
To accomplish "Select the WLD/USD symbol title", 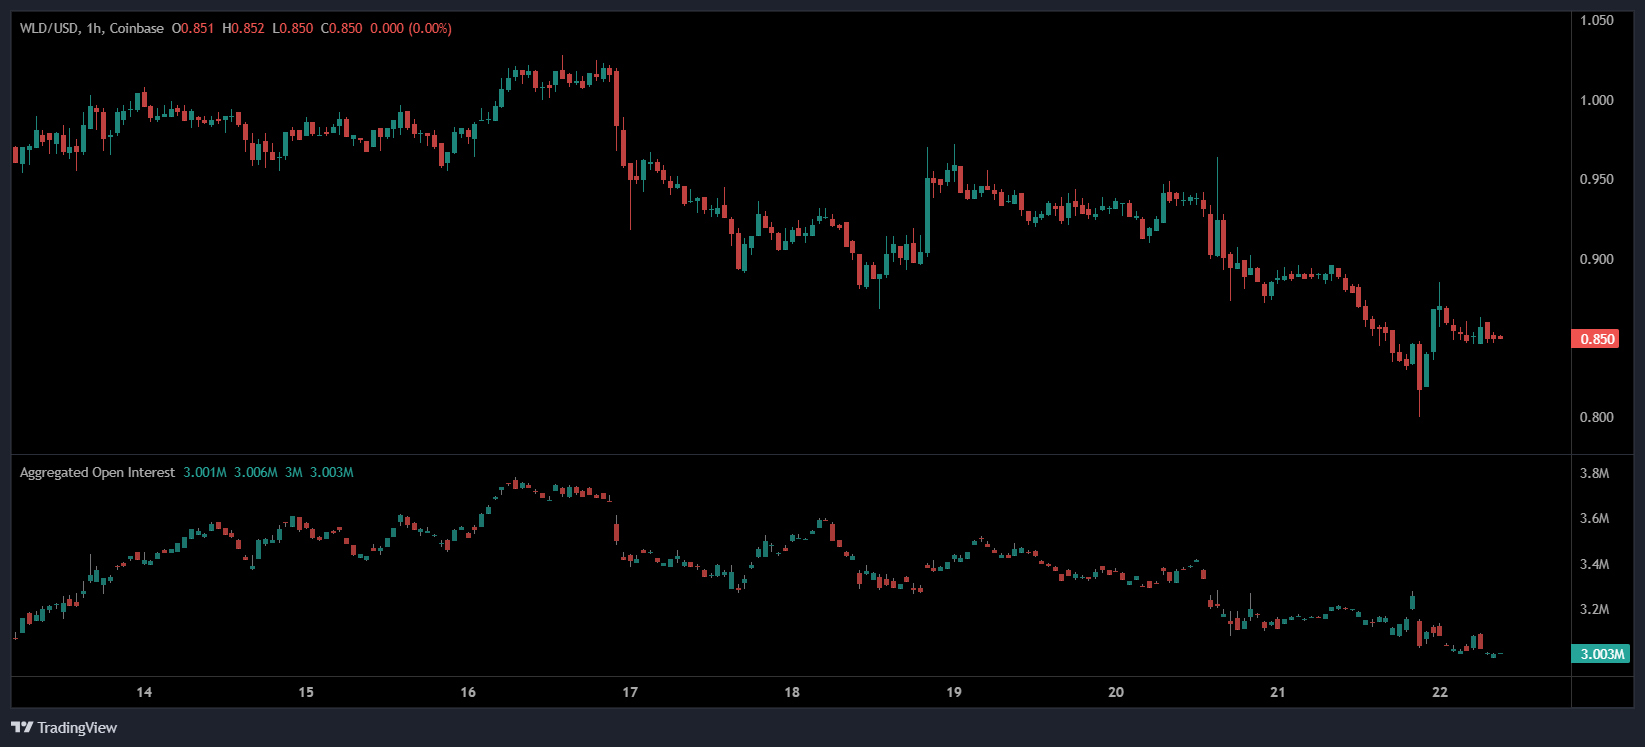I will click(x=49, y=28).
